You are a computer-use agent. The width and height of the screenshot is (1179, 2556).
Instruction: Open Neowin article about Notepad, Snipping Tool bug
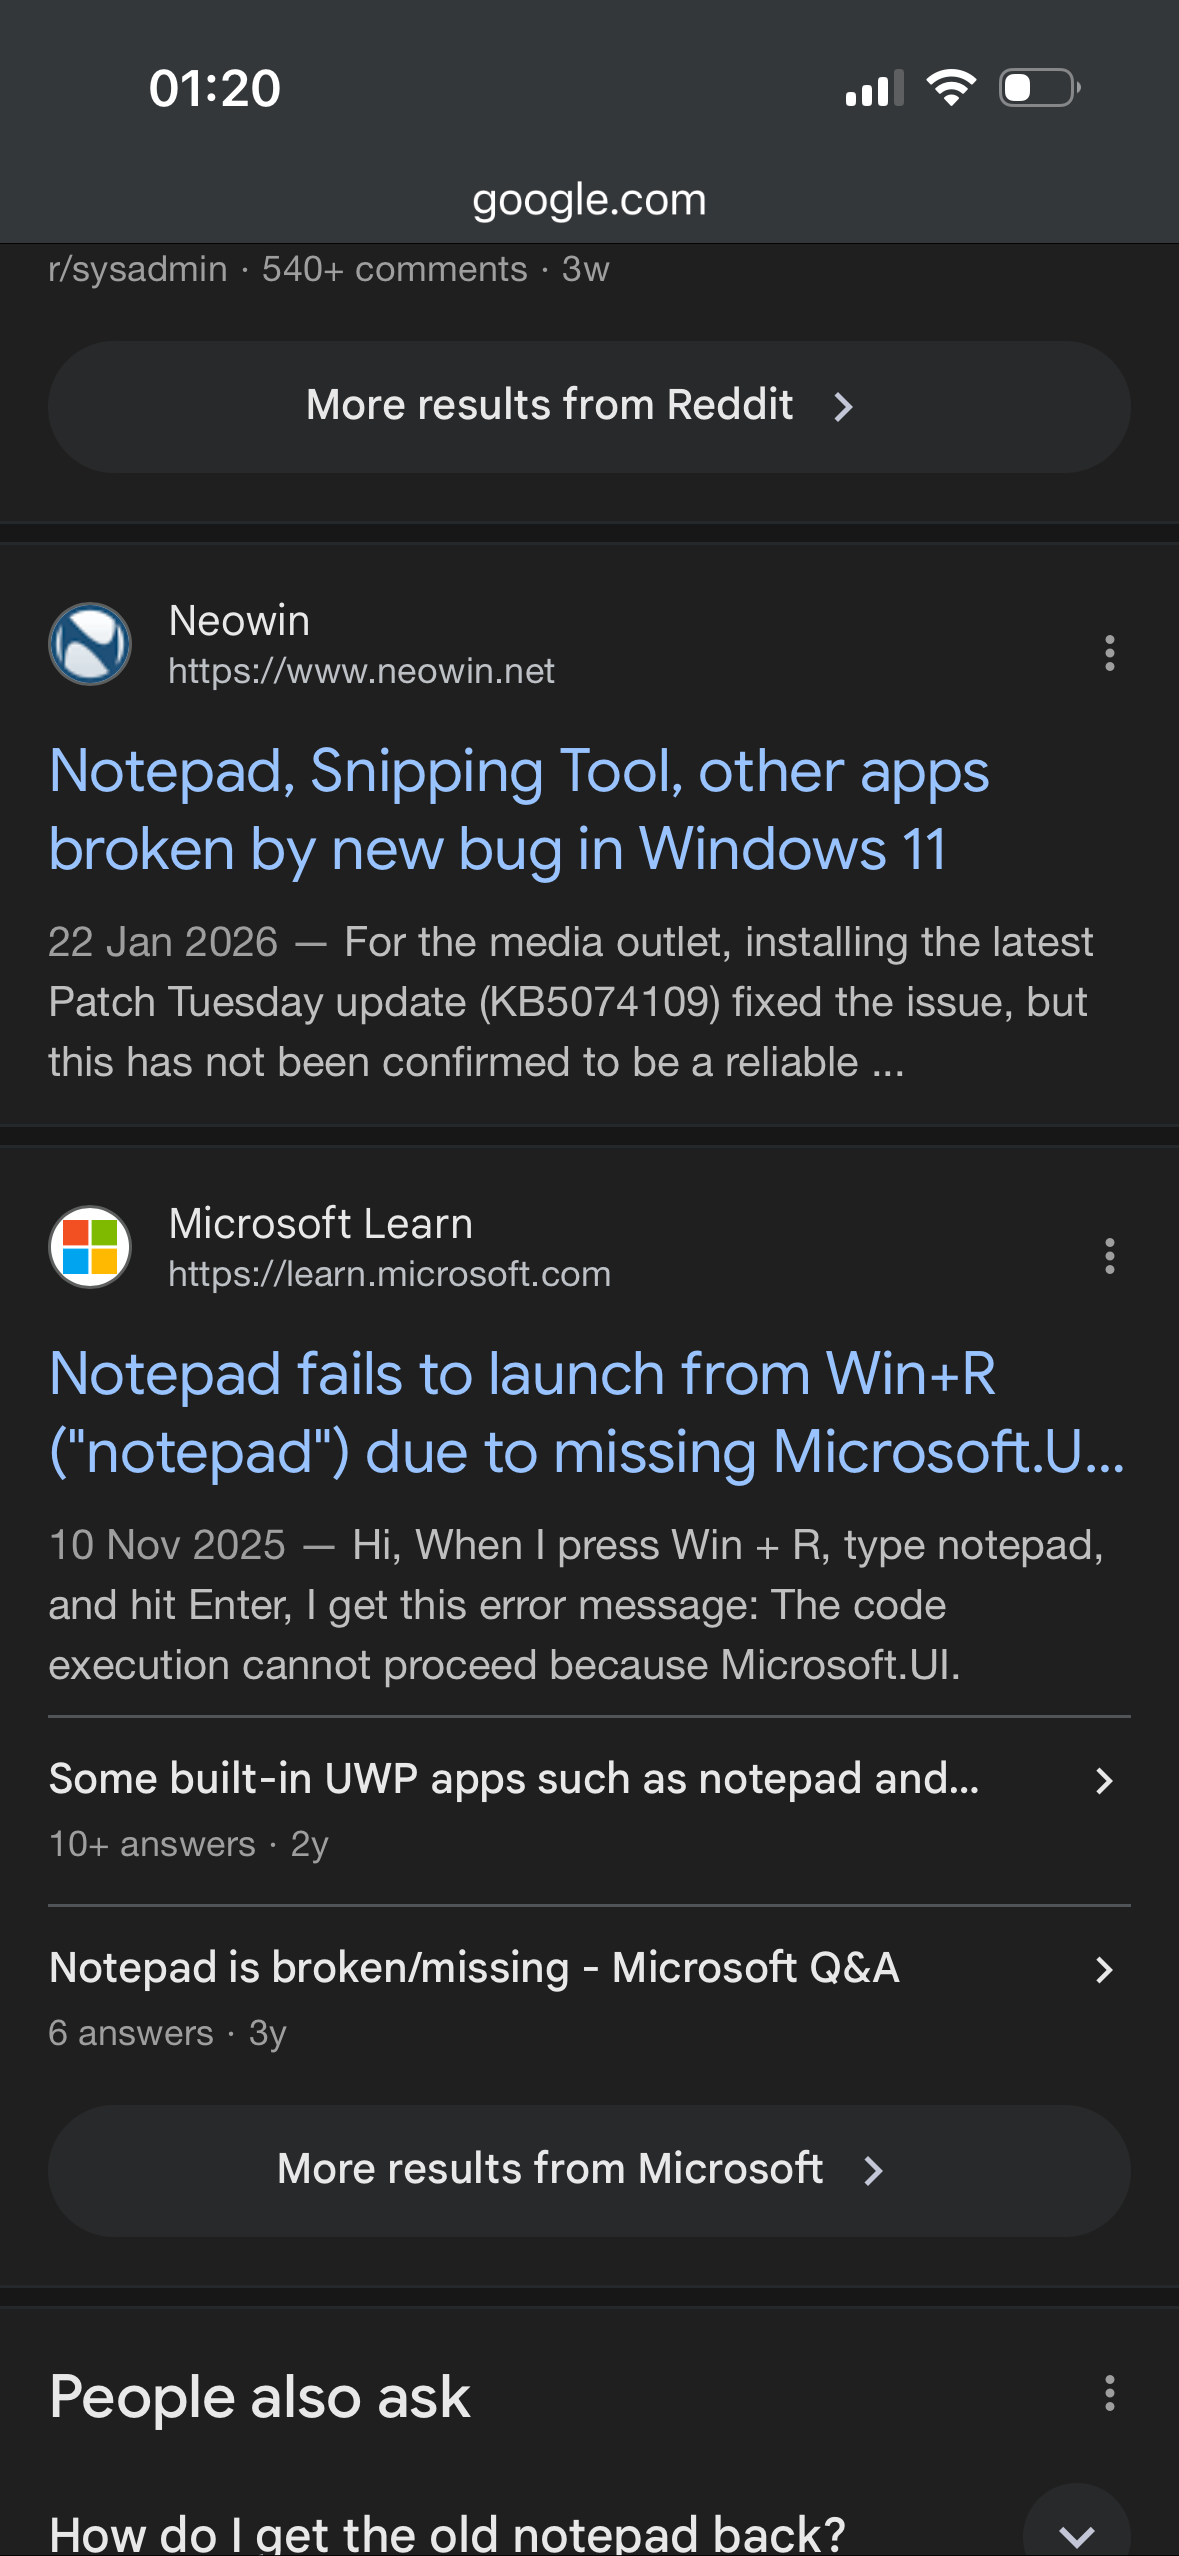[519, 810]
